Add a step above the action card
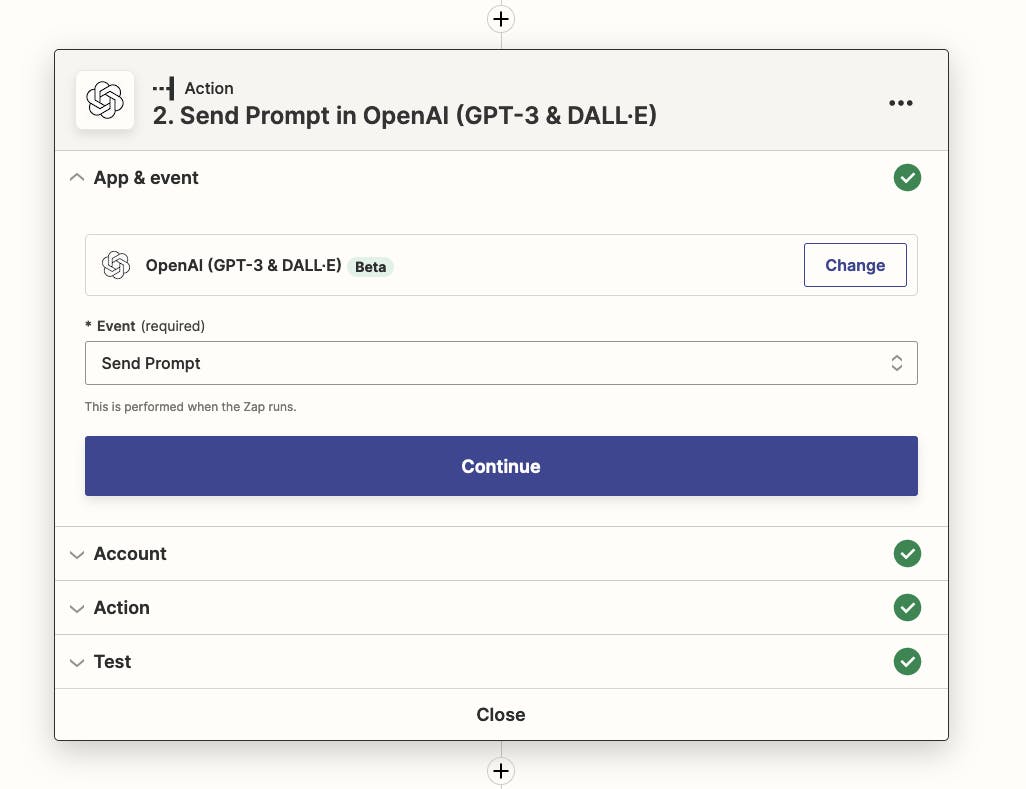 click(501, 19)
